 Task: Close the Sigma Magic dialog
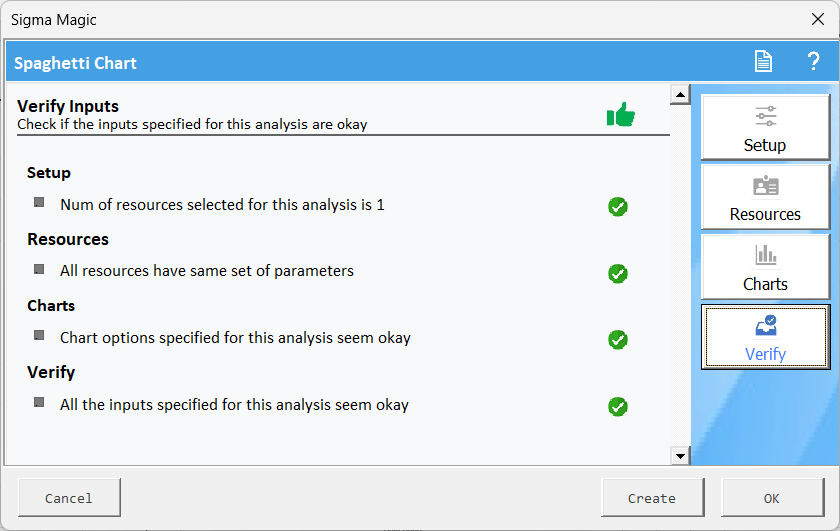pyautogui.click(x=817, y=19)
